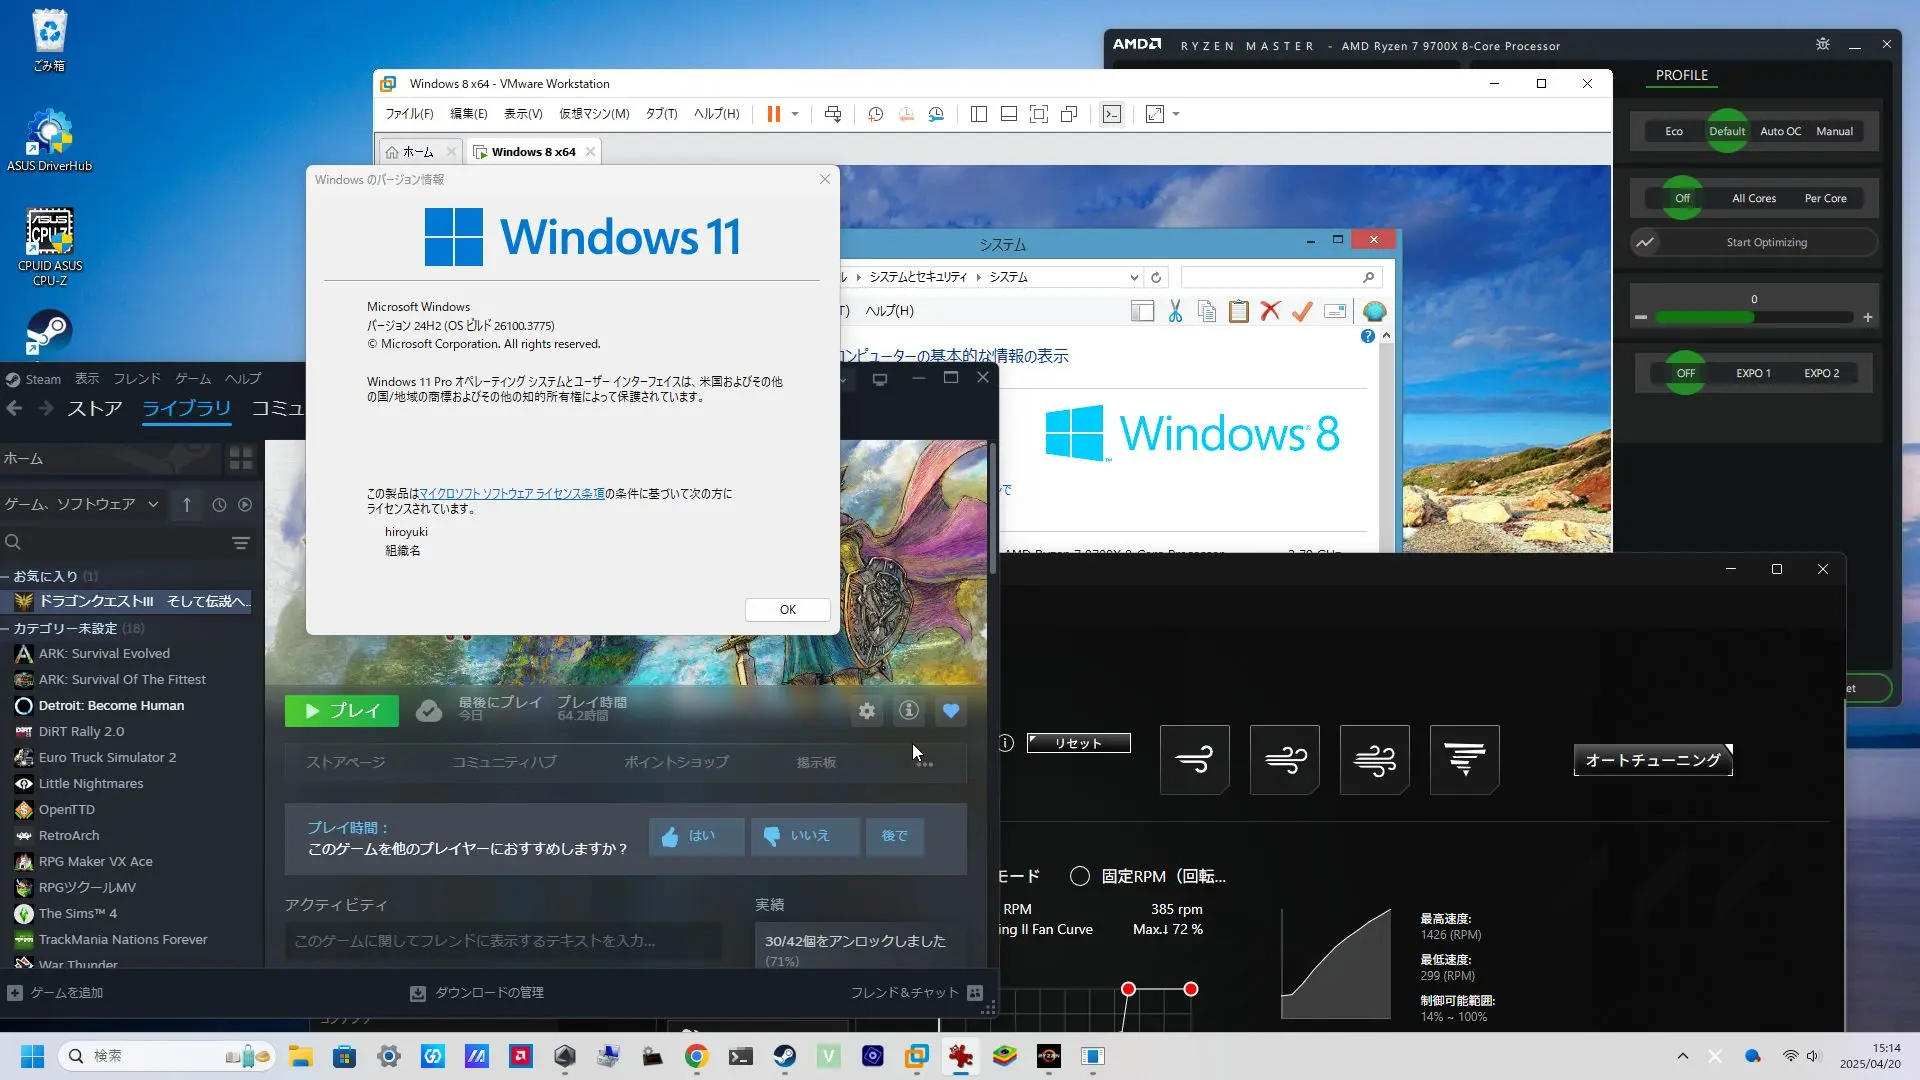The image size is (1920, 1080).
Task: Open Google Chrome from the taskbar
Action: [x=697, y=1056]
